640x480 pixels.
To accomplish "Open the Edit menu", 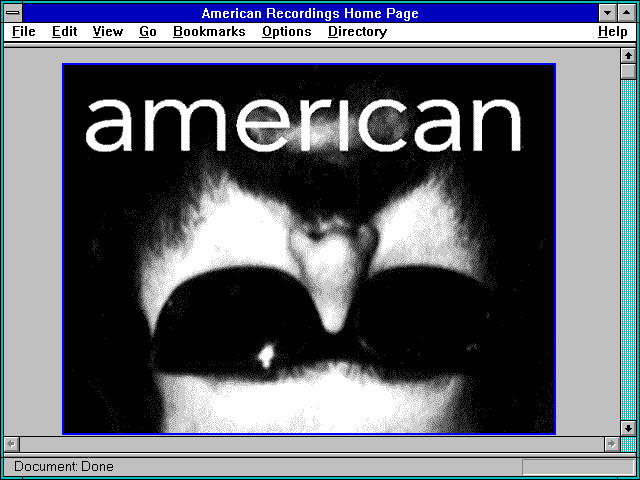I will pyautogui.click(x=64, y=32).
